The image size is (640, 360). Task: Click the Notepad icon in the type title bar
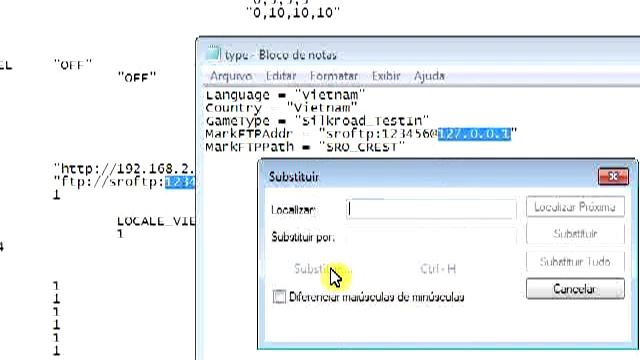[x=213, y=54]
